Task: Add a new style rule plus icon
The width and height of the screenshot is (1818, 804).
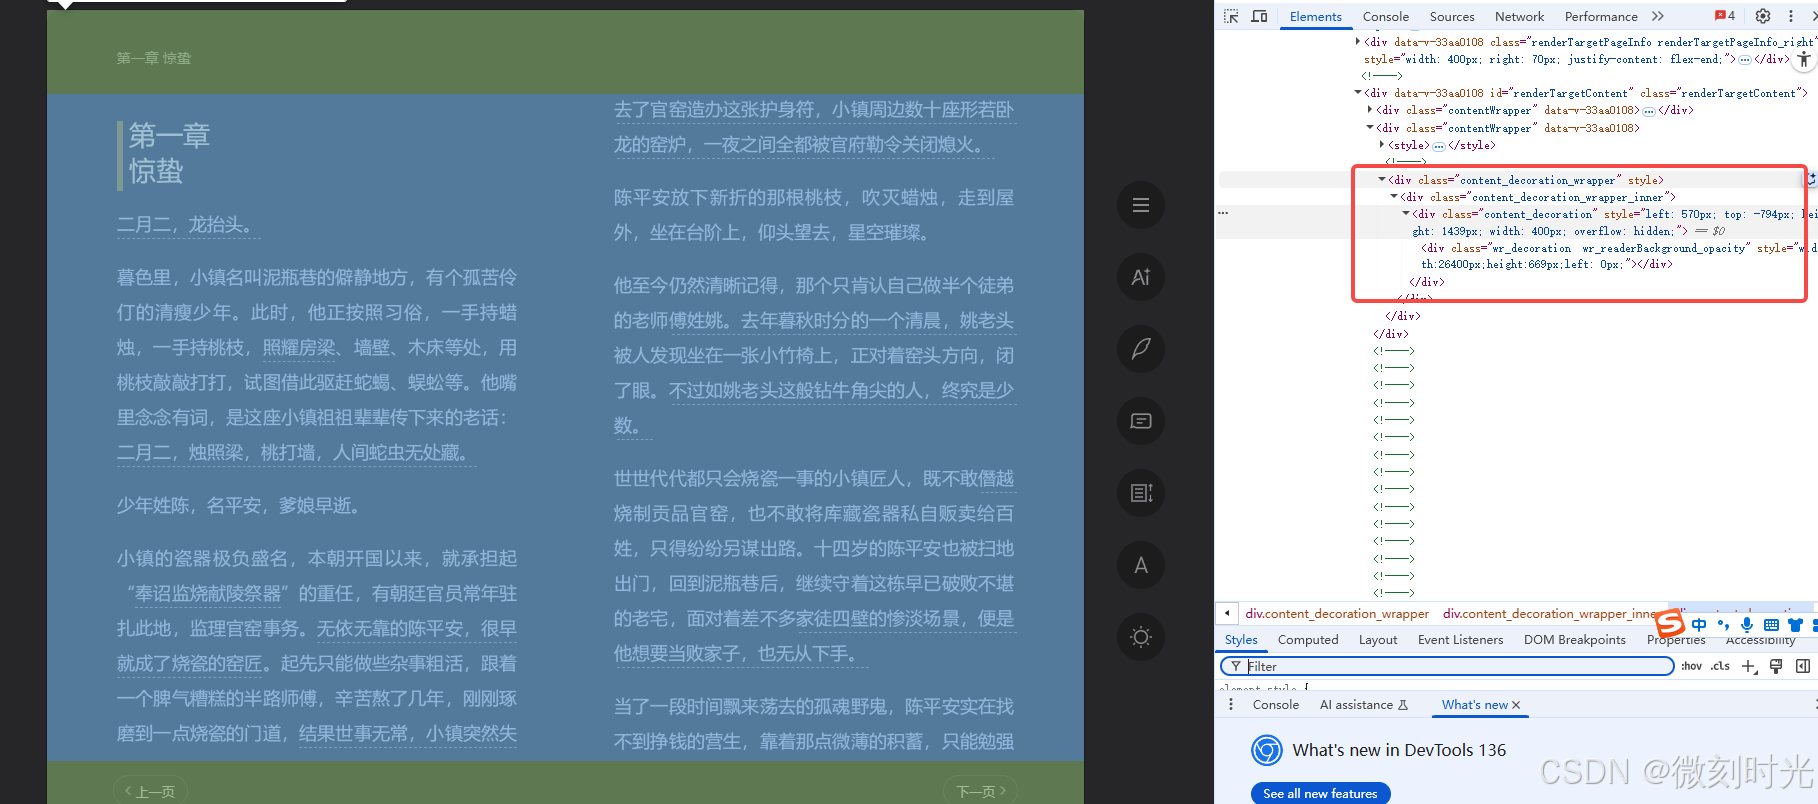Action: coord(1749,666)
